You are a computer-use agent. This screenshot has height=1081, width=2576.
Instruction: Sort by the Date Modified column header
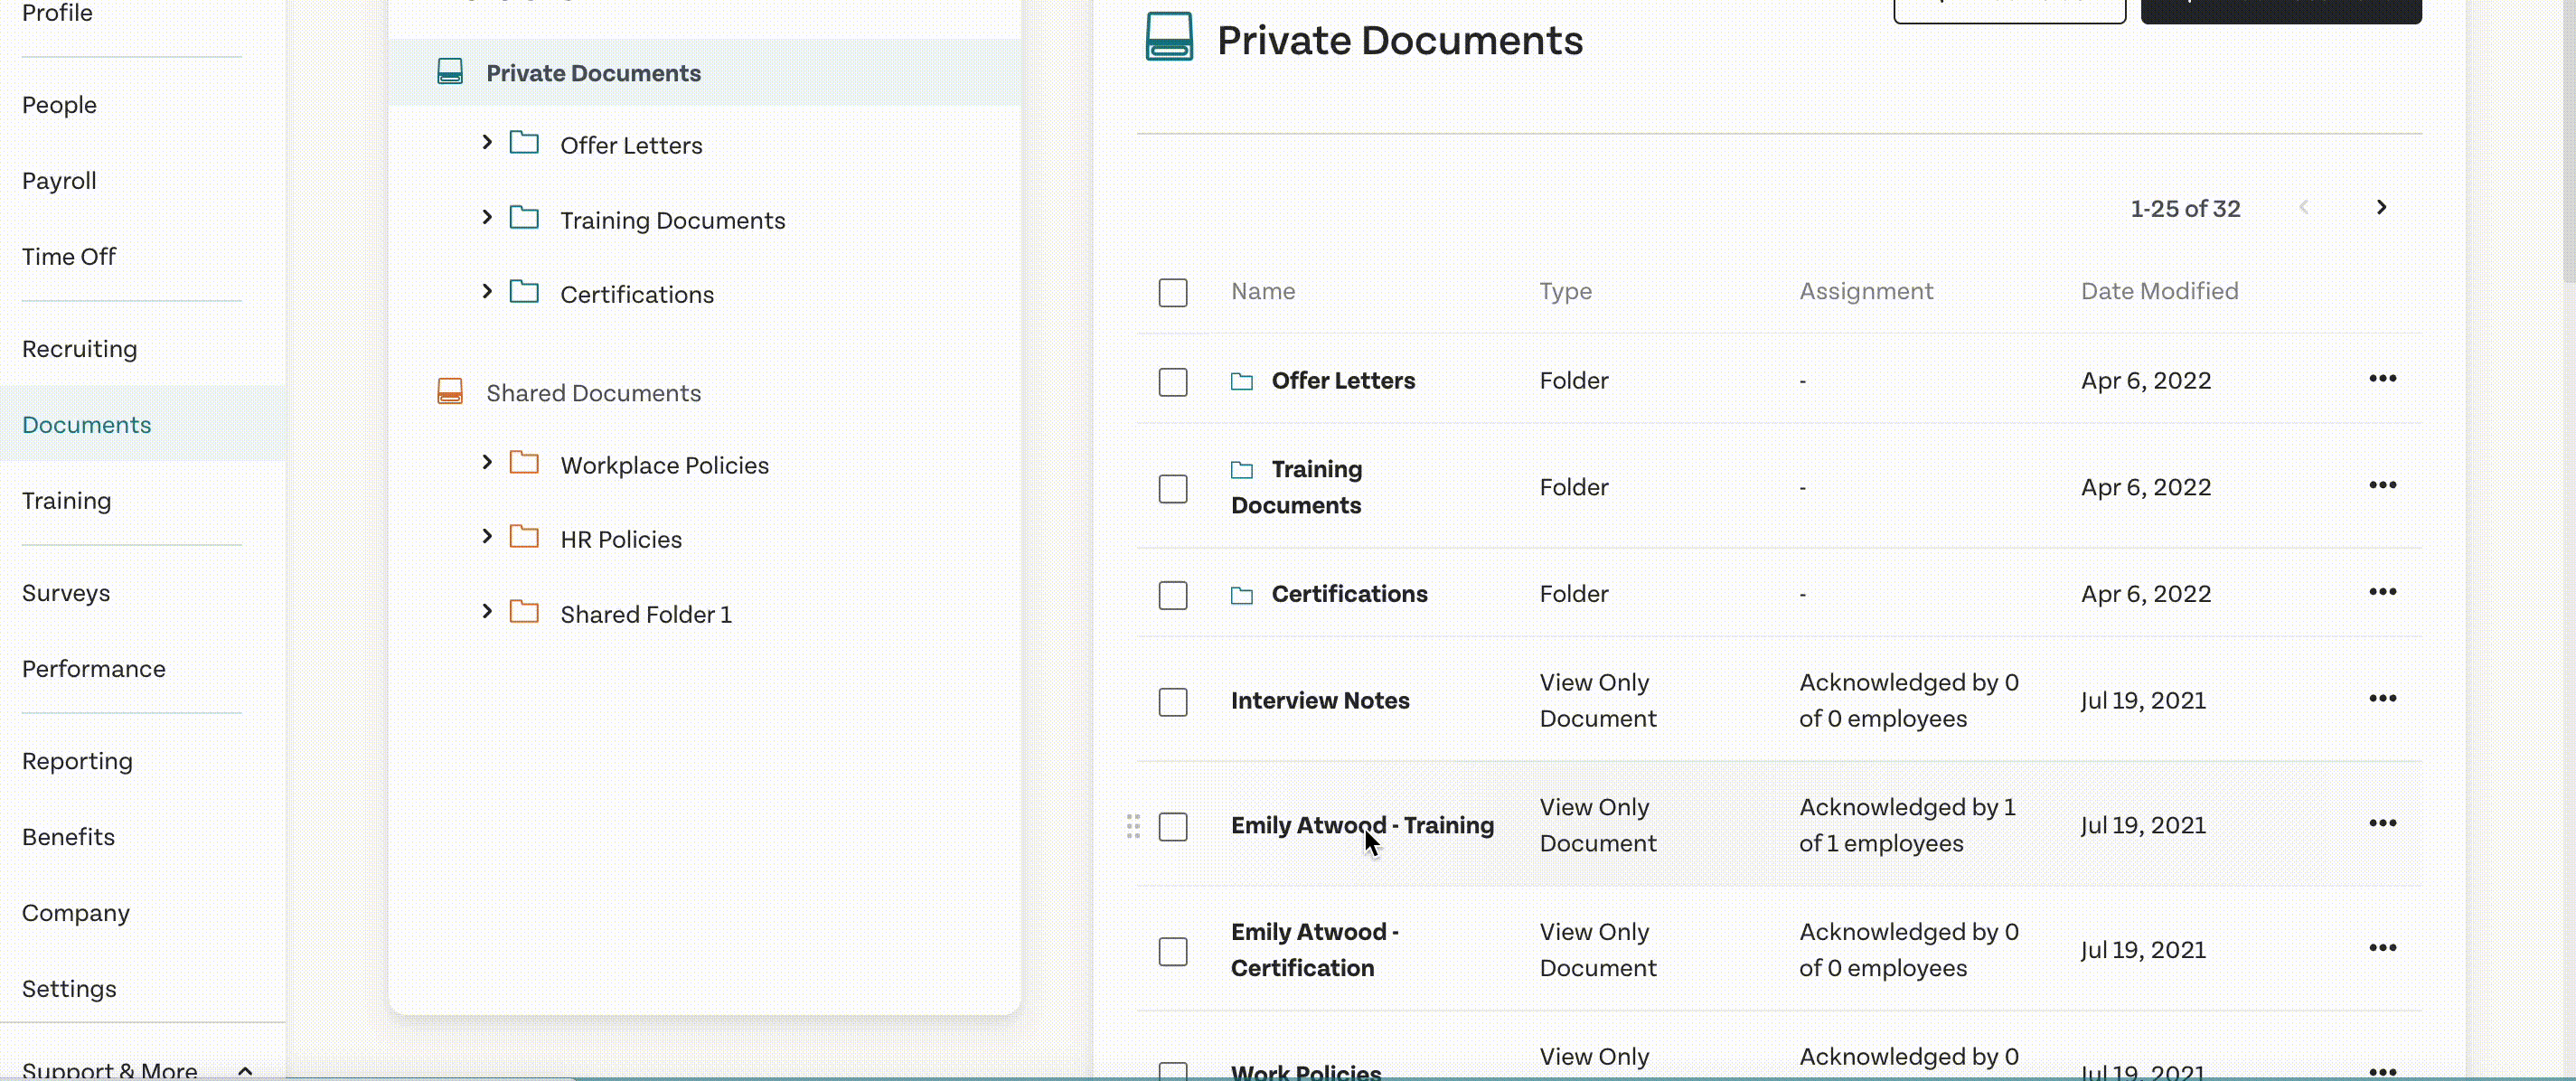click(2159, 291)
